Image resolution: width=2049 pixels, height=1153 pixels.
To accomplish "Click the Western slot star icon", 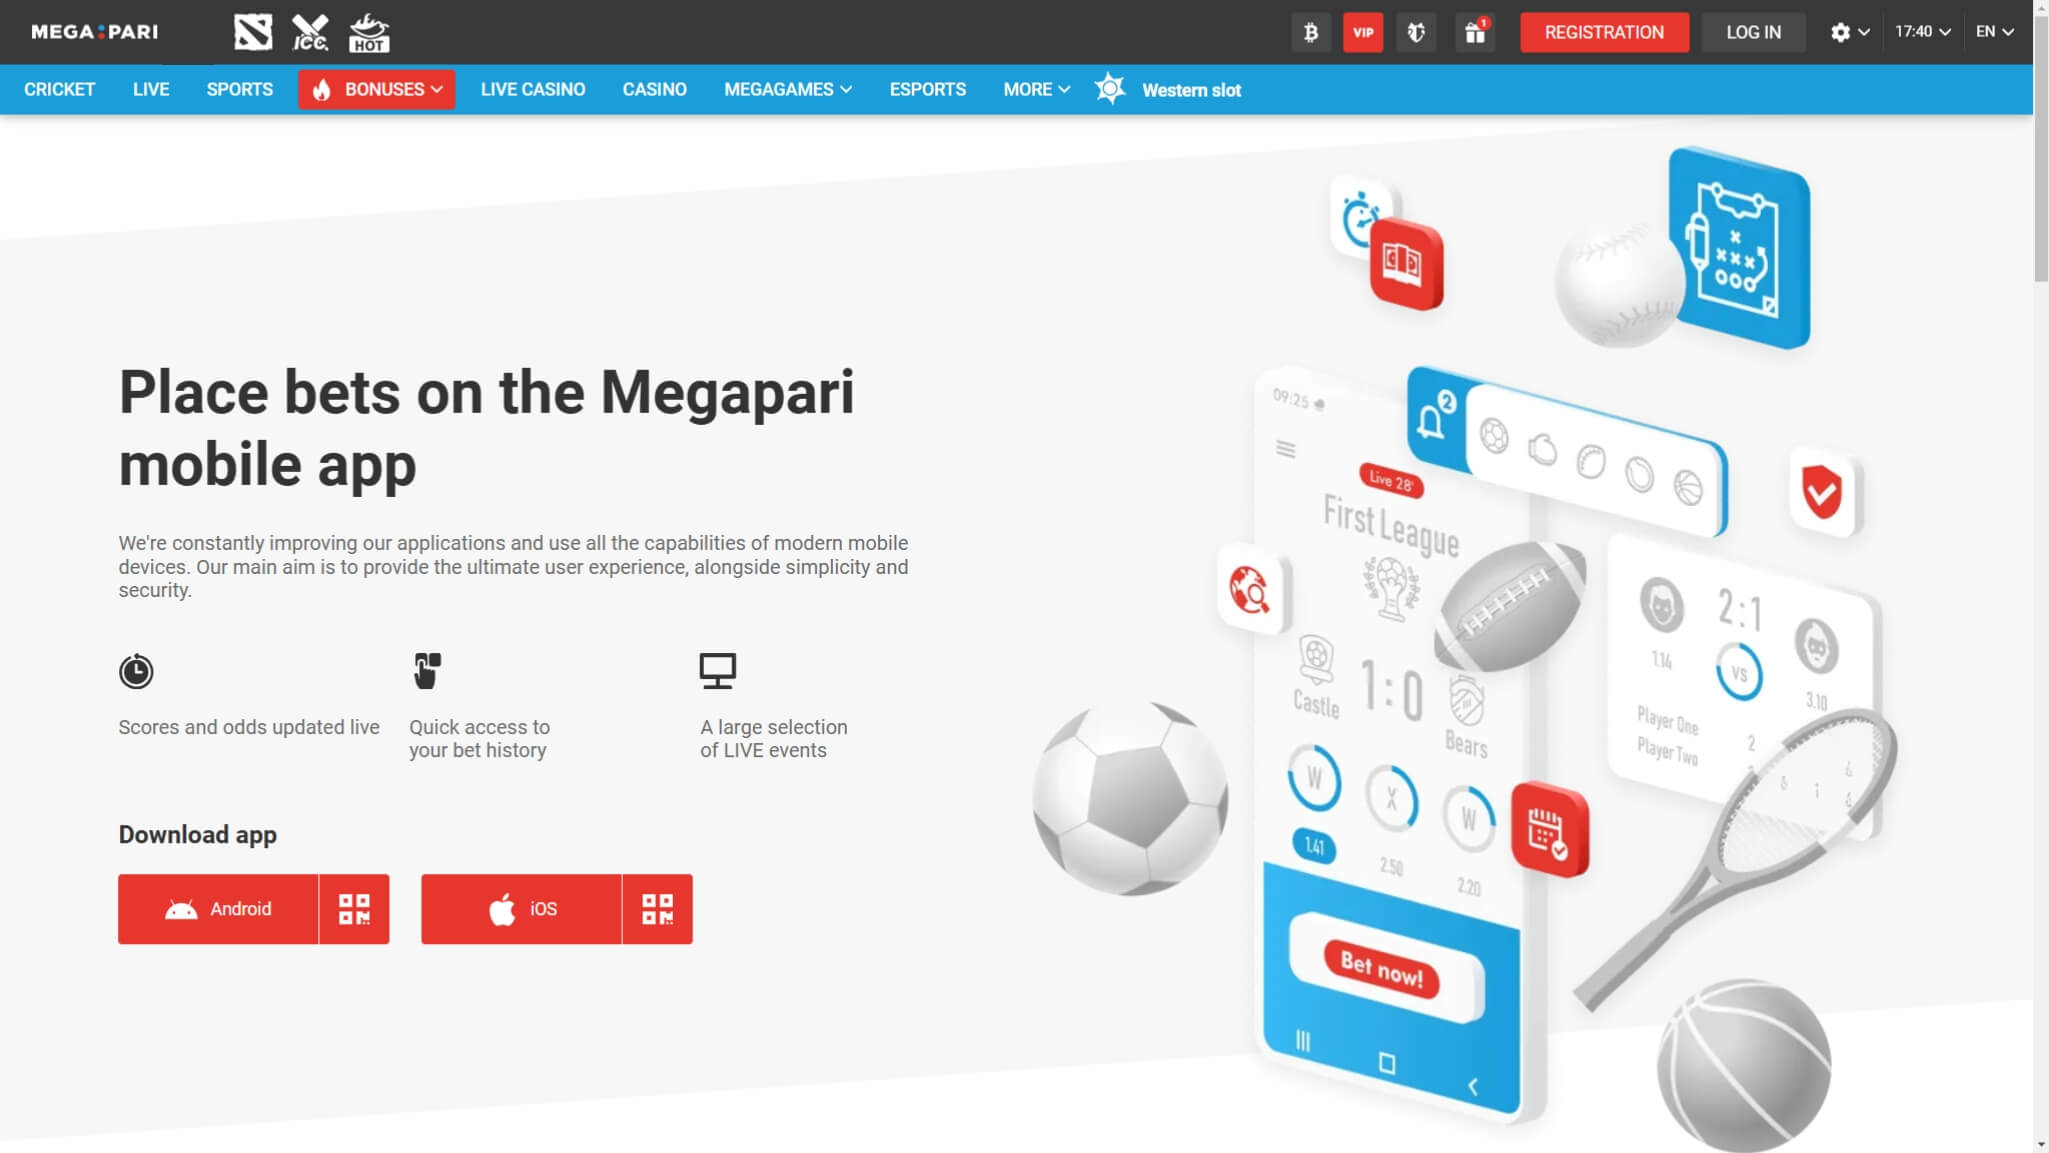I will pyautogui.click(x=1110, y=87).
